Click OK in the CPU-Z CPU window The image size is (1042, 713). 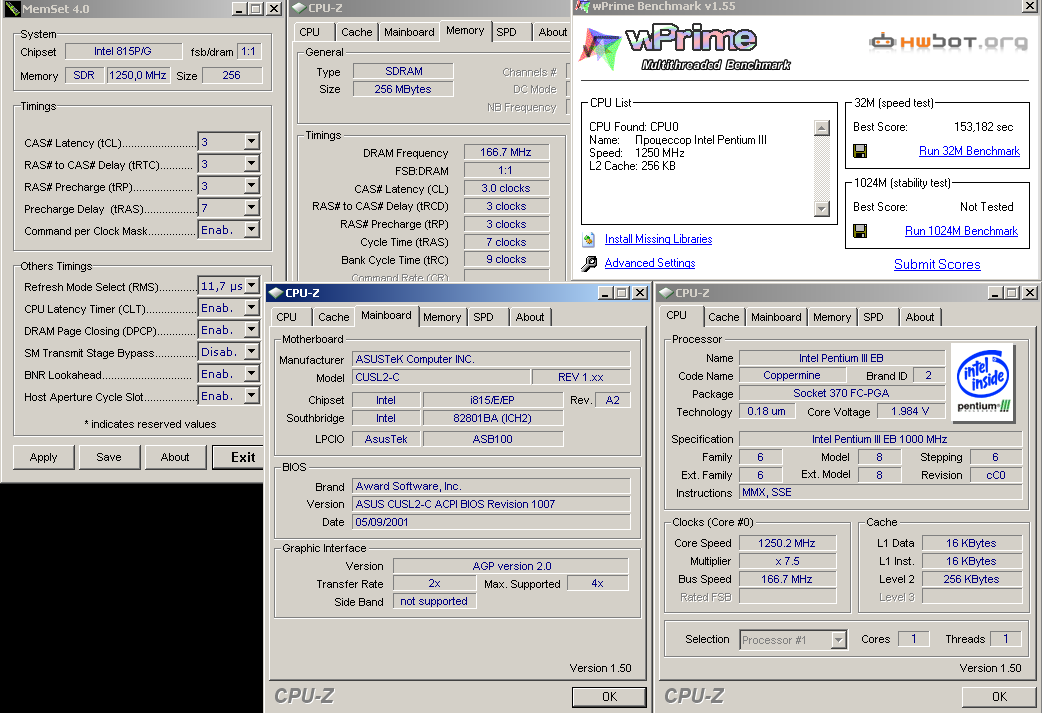999,696
